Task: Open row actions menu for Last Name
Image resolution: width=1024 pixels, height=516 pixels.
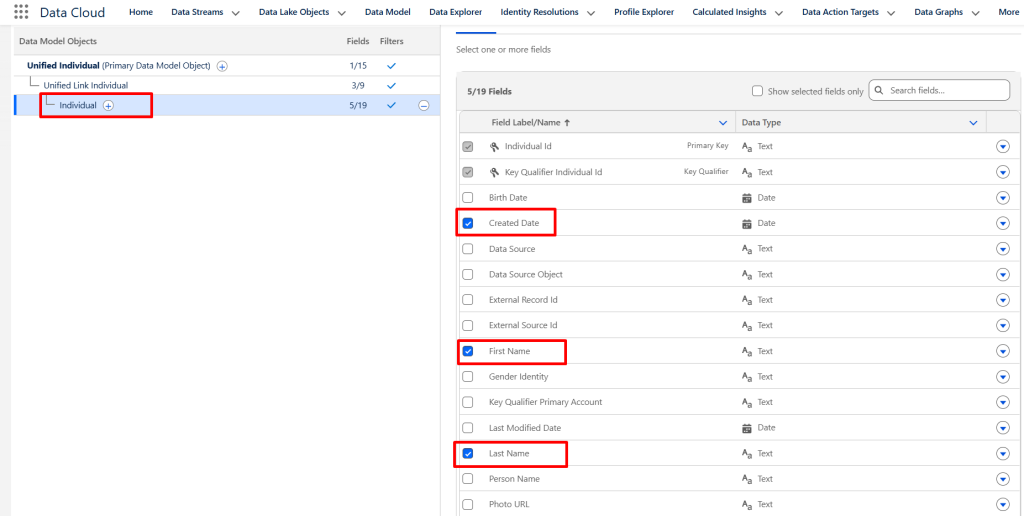Action: coord(1004,454)
